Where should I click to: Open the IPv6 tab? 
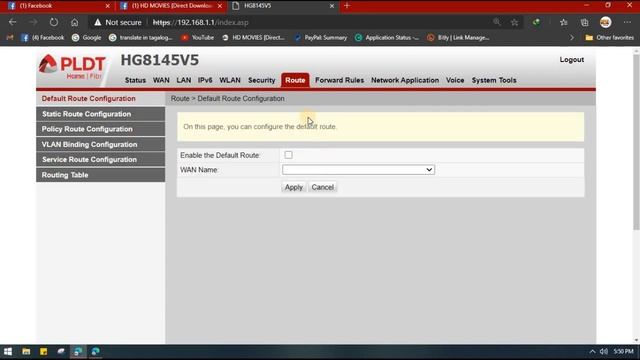[x=205, y=80]
